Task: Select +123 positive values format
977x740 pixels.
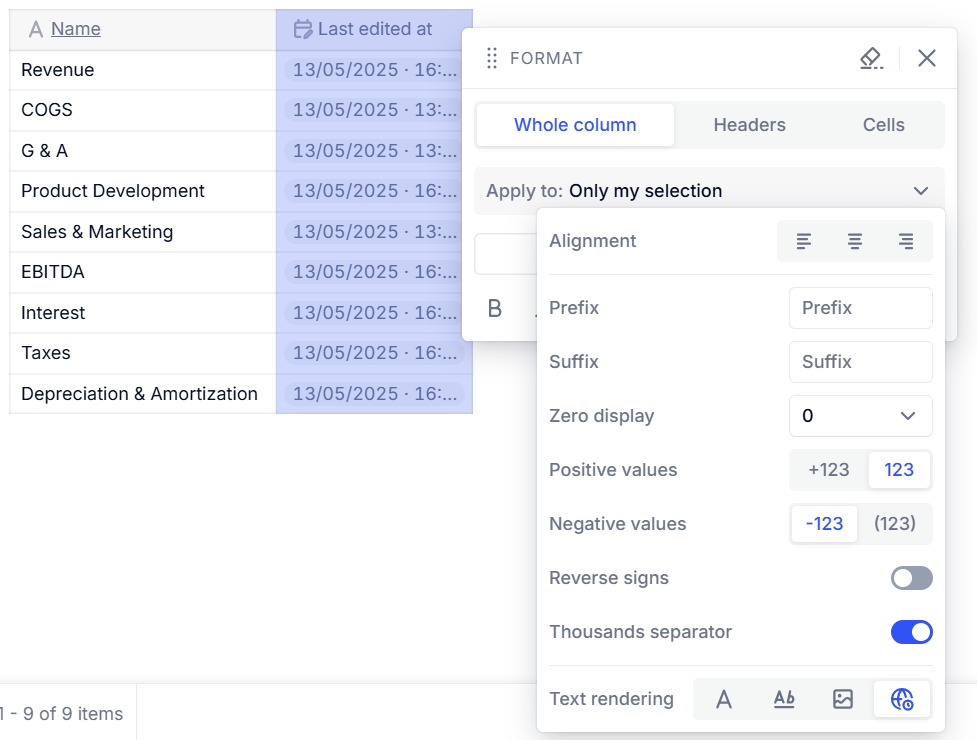Action: coord(829,470)
